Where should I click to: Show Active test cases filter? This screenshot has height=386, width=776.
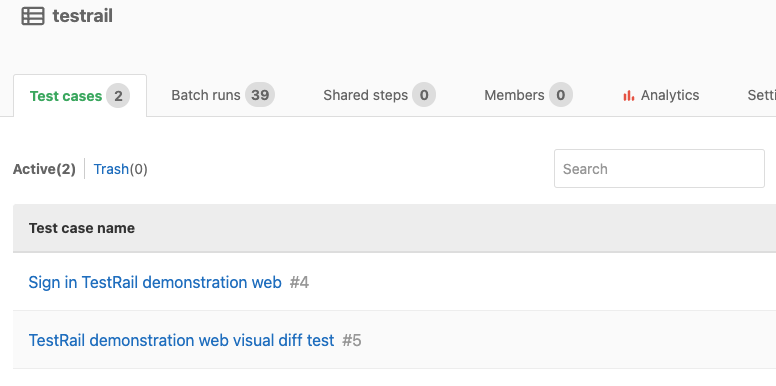click(44, 169)
